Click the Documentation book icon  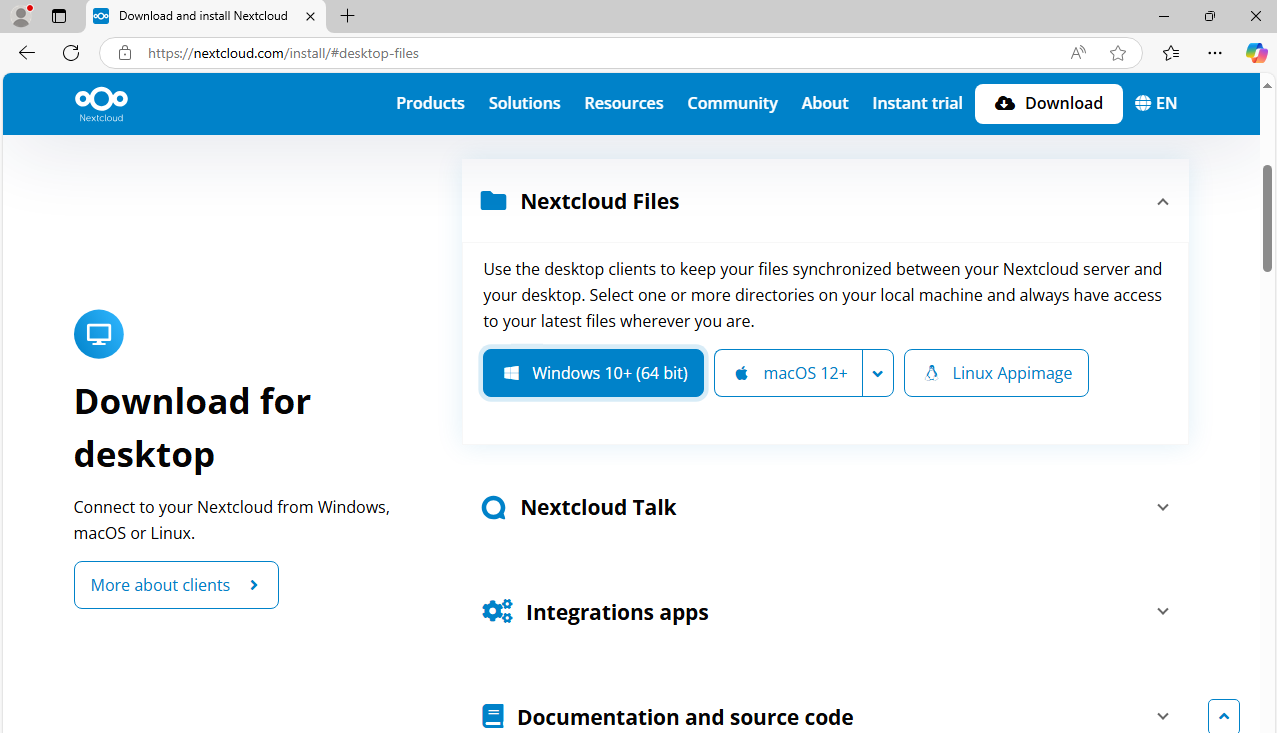(x=492, y=716)
